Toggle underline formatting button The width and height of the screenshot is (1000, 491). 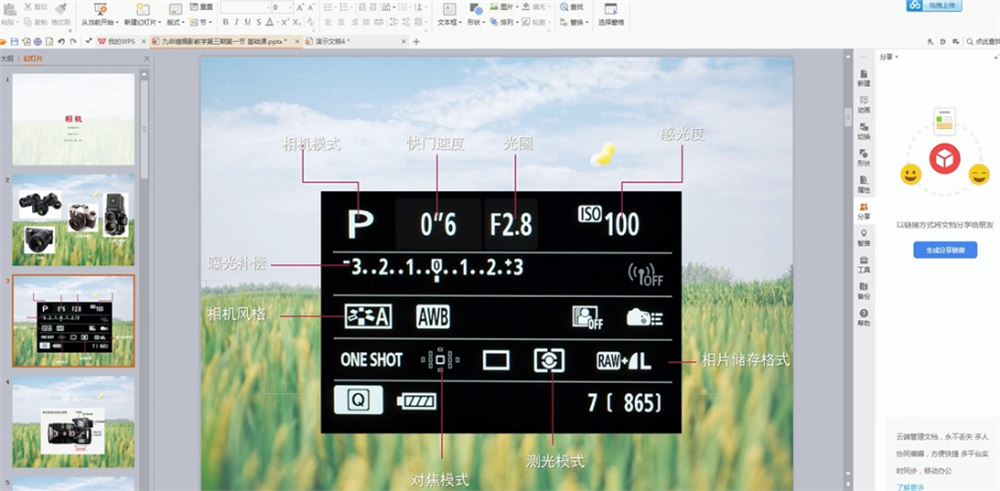pos(248,22)
